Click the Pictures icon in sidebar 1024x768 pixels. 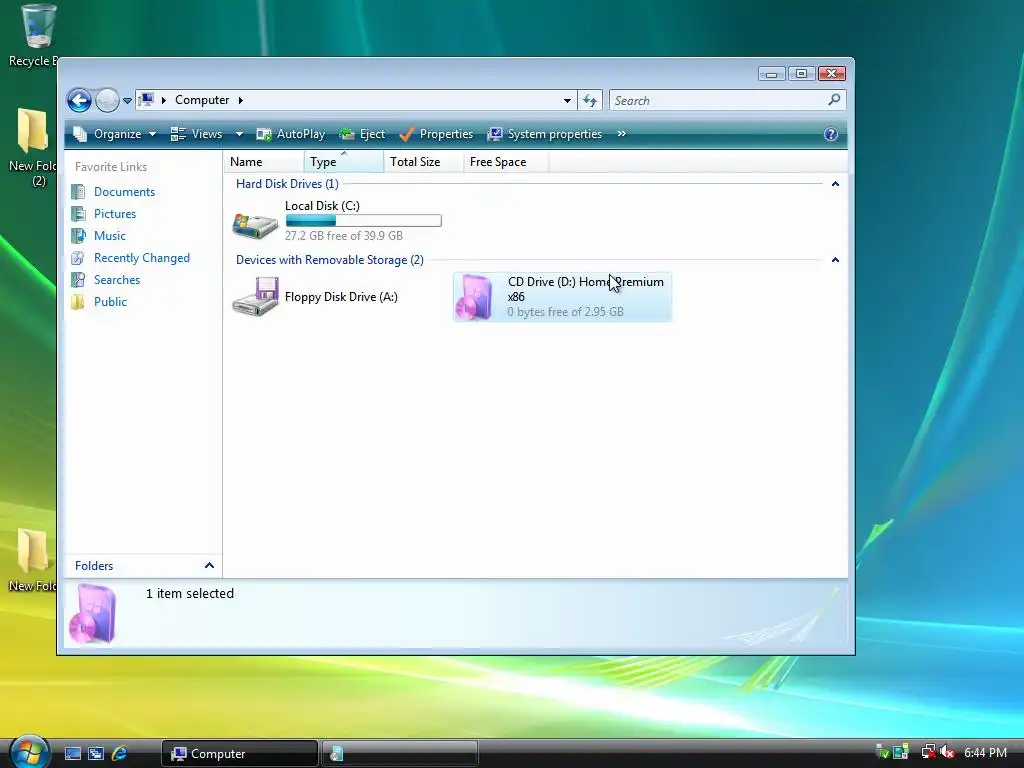(78, 214)
